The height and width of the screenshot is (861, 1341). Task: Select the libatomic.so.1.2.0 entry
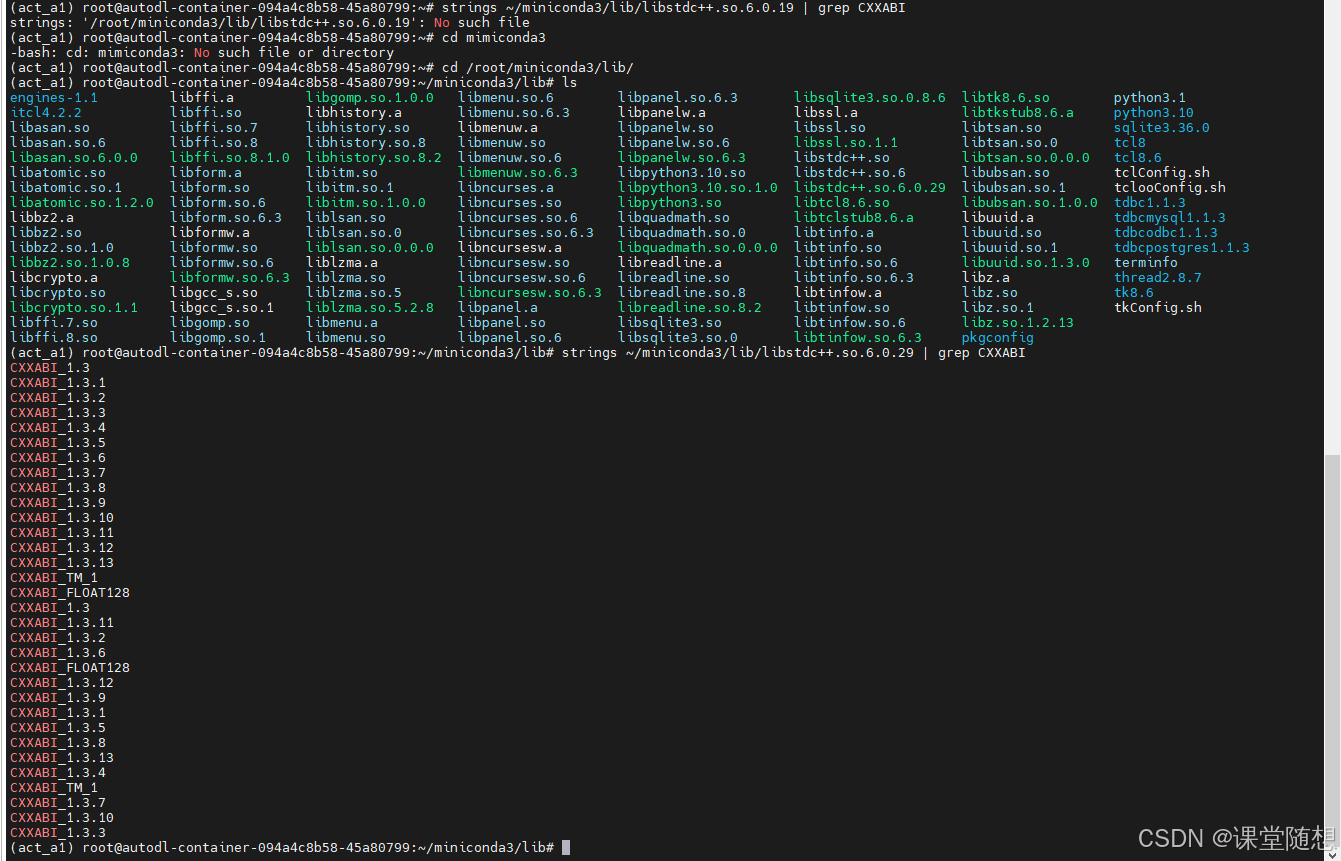pos(82,203)
